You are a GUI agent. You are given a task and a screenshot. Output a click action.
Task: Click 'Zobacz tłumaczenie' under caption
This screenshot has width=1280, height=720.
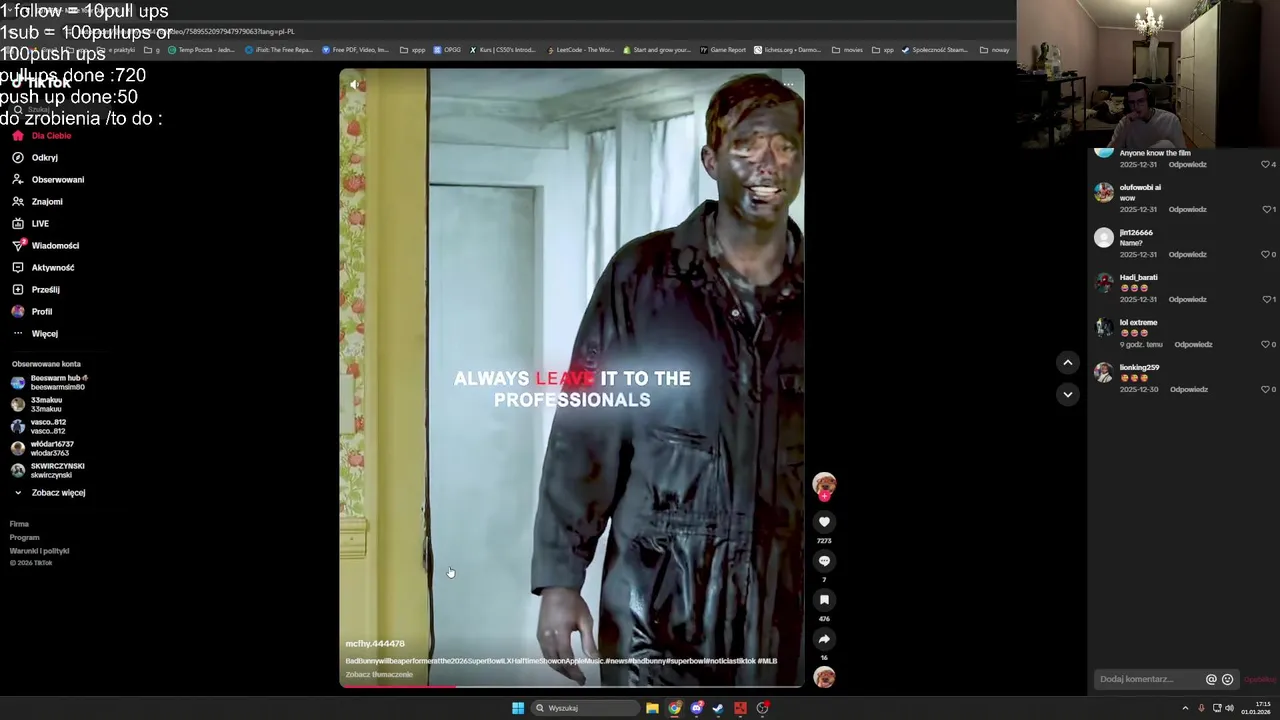[x=379, y=674]
